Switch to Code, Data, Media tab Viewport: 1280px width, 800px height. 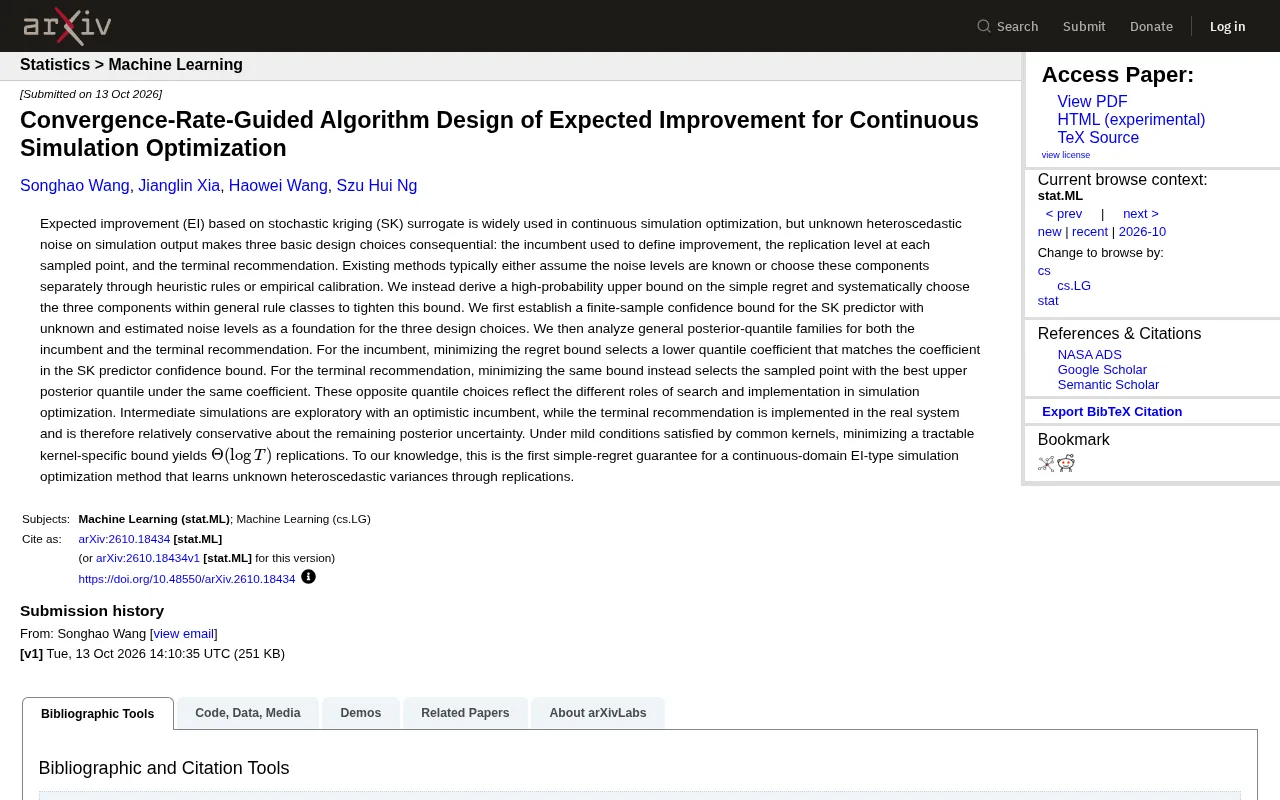tap(248, 713)
